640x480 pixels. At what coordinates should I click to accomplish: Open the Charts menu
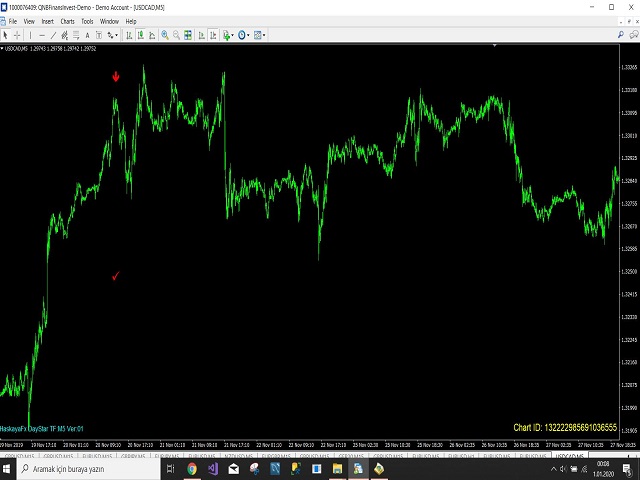tap(67, 22)
